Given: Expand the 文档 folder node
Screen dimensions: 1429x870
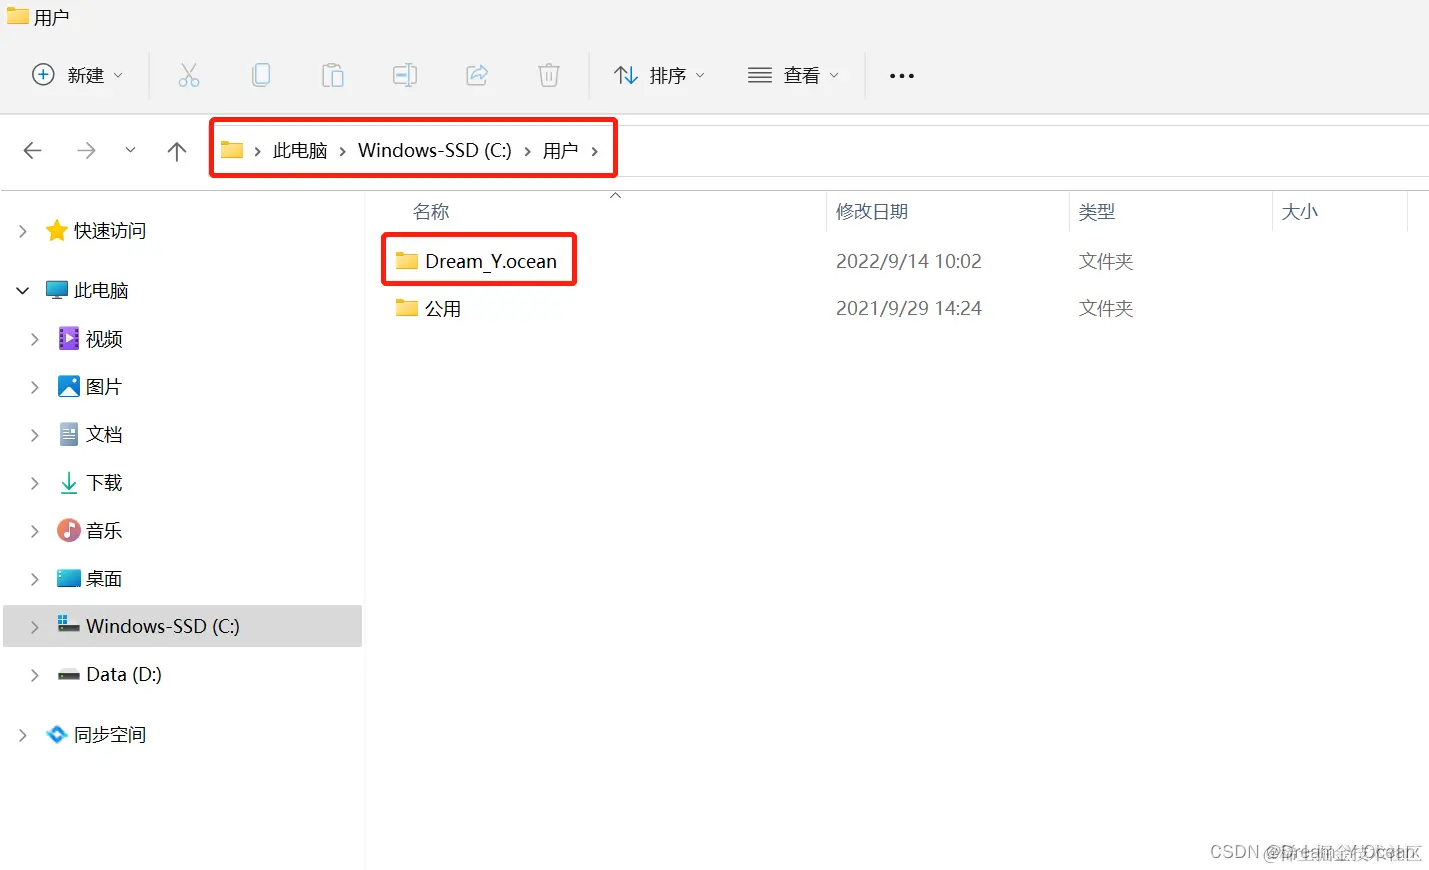Looking at the screenshot, I should 35,435.
